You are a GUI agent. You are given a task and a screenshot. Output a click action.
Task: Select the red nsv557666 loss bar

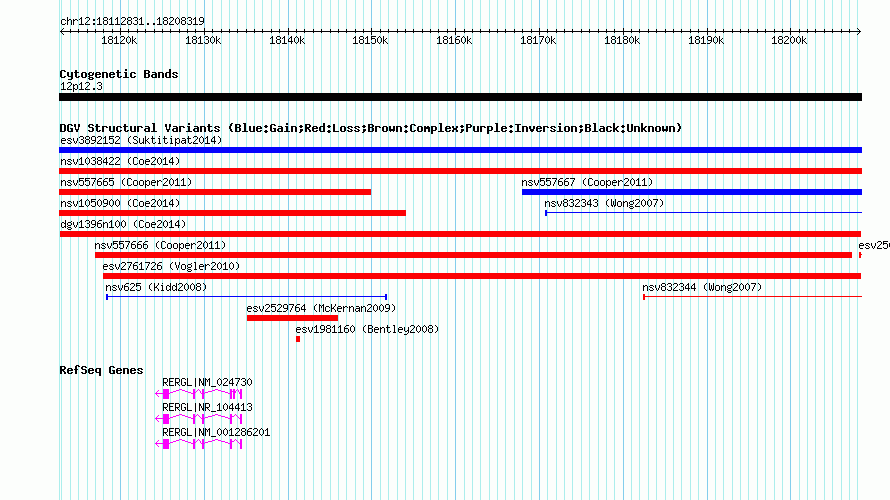point(473,255)
